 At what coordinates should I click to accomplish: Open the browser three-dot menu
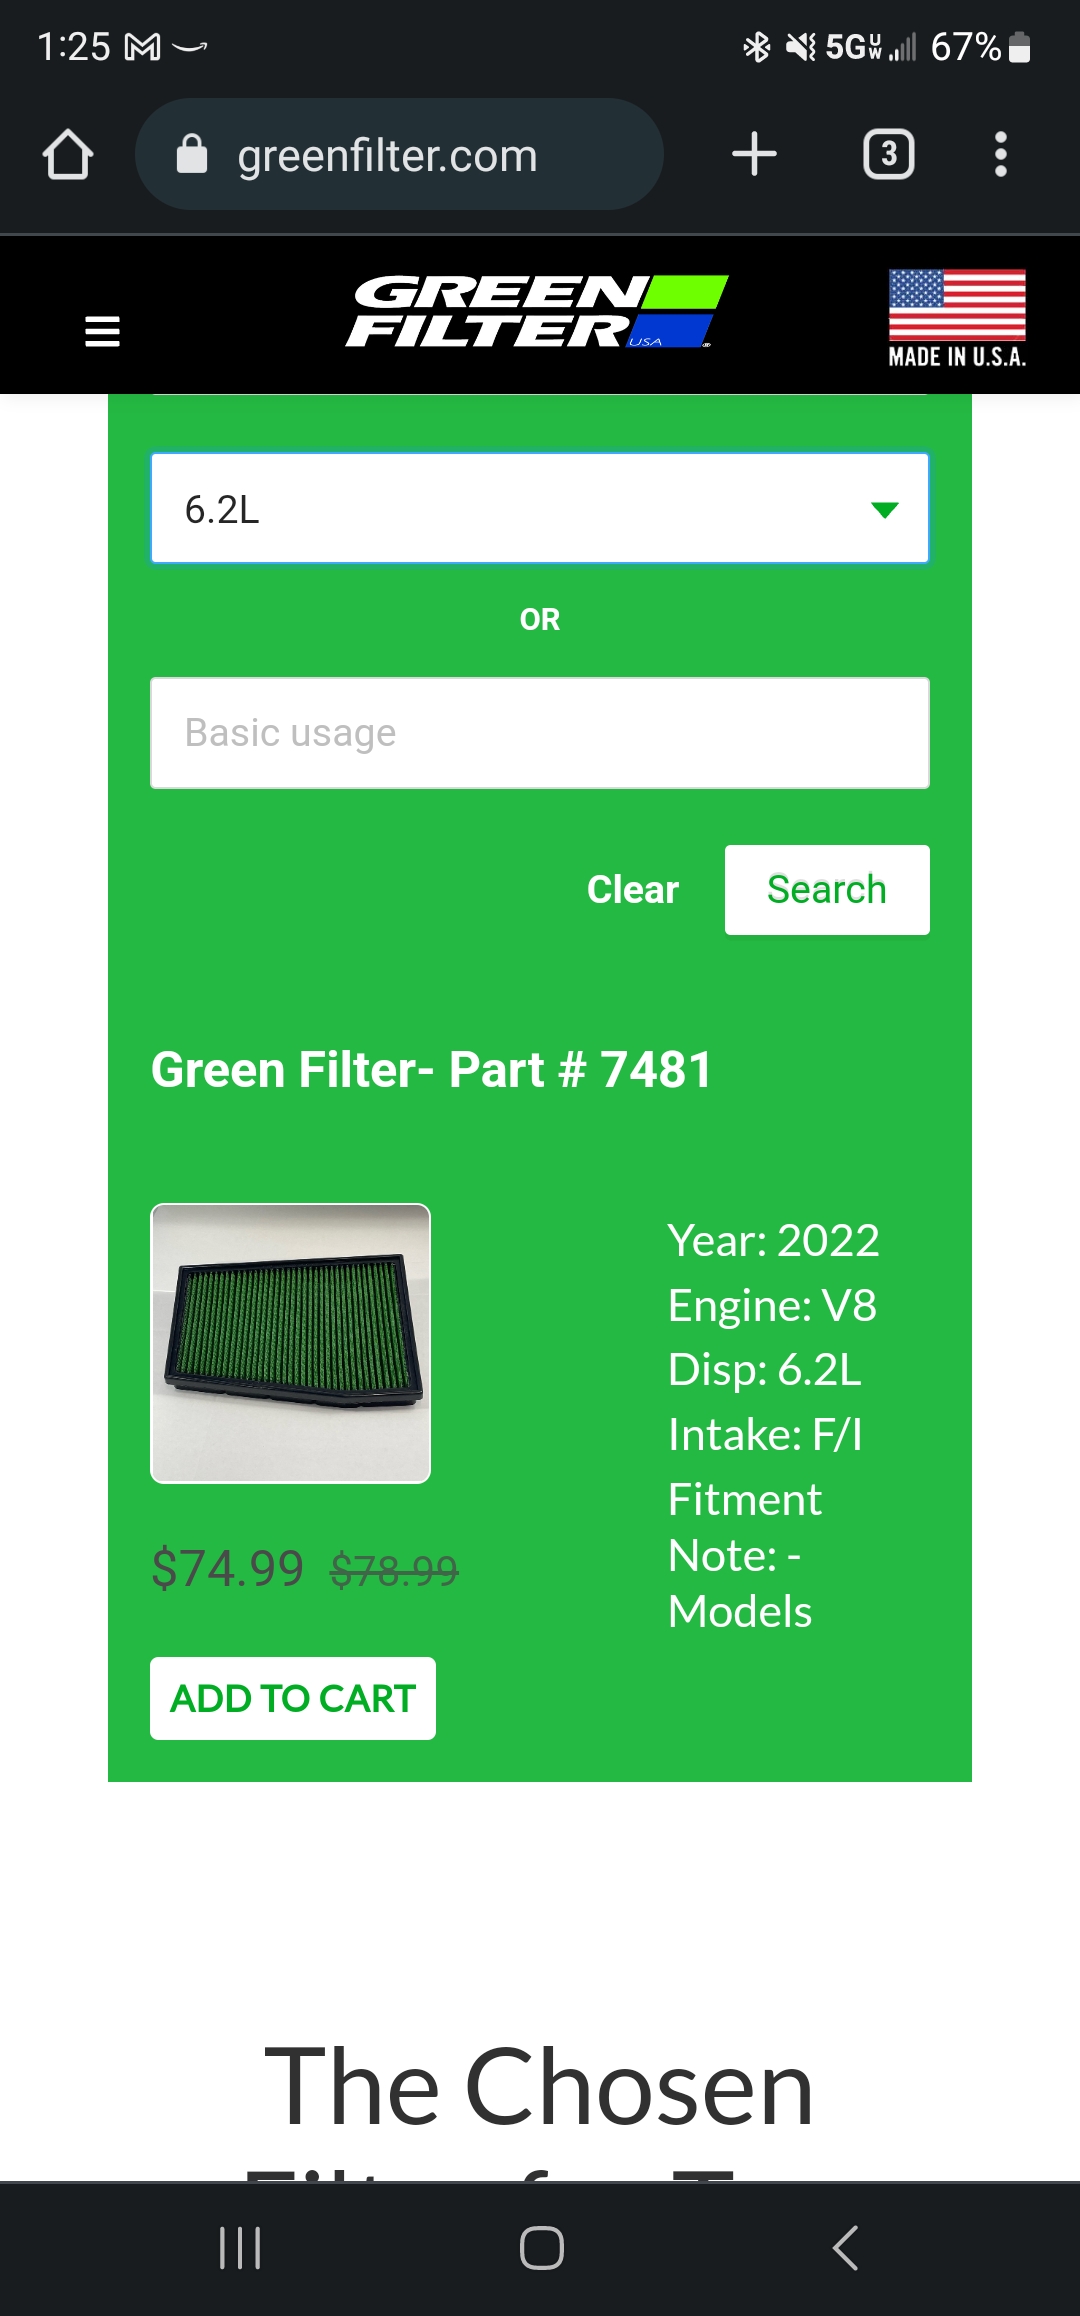pyautogui.click(x=1000, y=155)
